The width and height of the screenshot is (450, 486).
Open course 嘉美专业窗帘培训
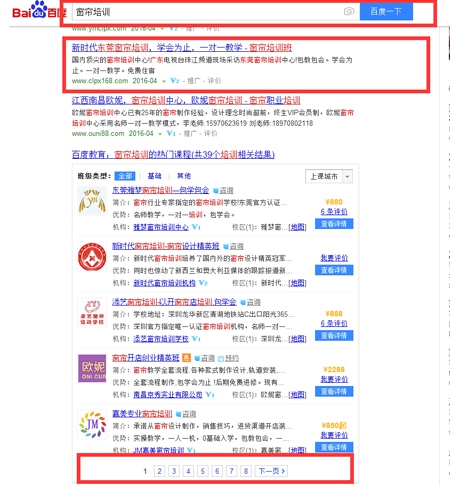click(142, 414)
